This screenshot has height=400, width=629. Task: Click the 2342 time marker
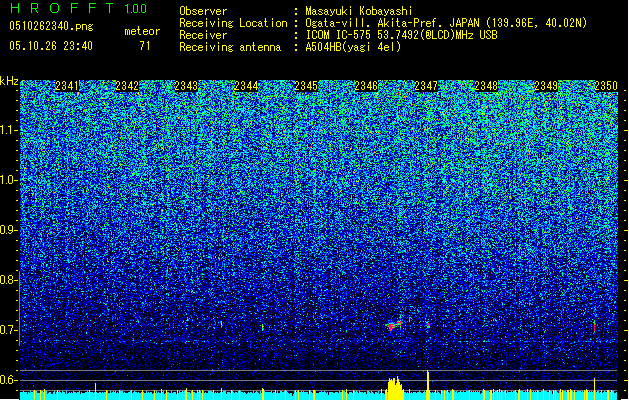pyautogui.click(x=127, y=86)
